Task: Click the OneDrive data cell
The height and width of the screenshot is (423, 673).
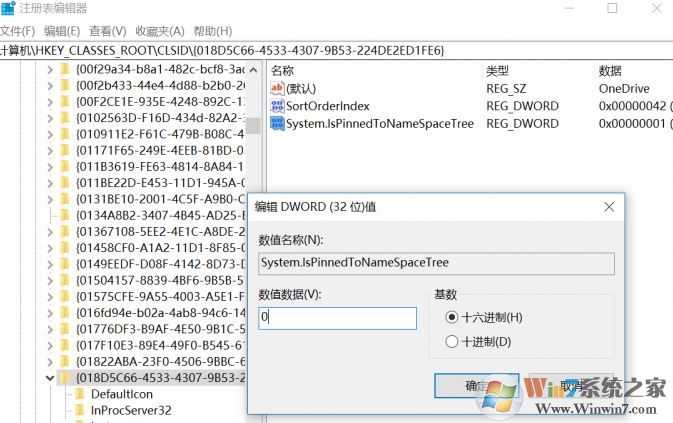Action: [x=624, y=89]
